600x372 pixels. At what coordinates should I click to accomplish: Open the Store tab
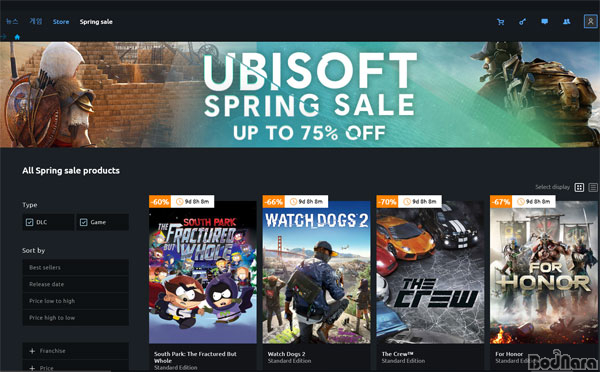pos(61,22)
